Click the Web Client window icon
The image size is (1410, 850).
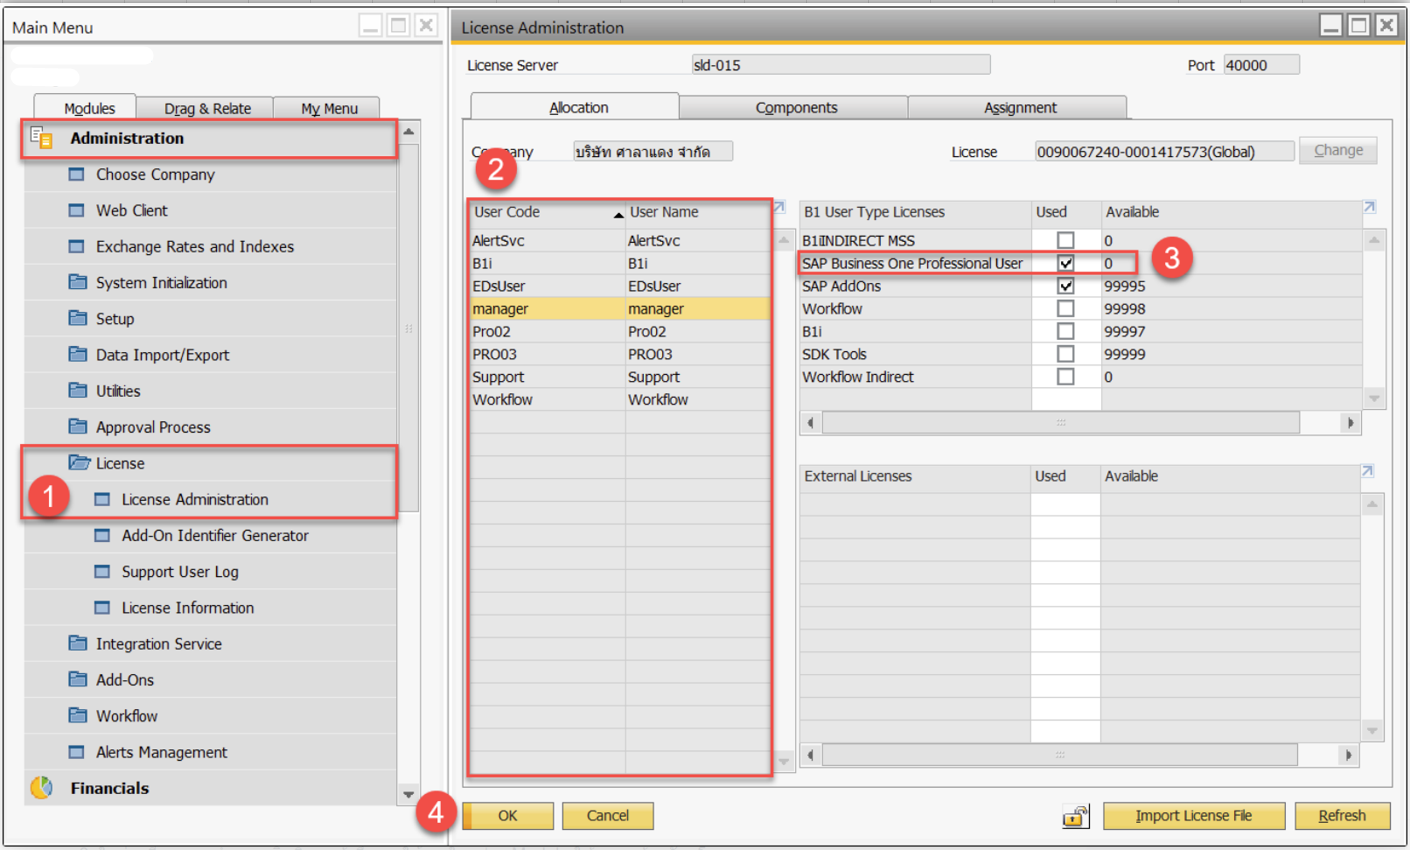pos(77,210)
